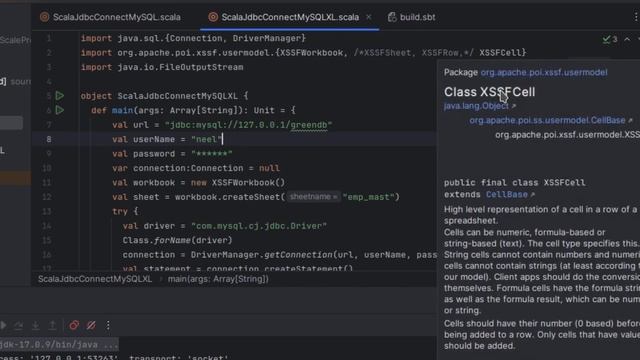This screenshot has width=640, height=360.
Task: Run main method from gutter icon
Action: 60,110
